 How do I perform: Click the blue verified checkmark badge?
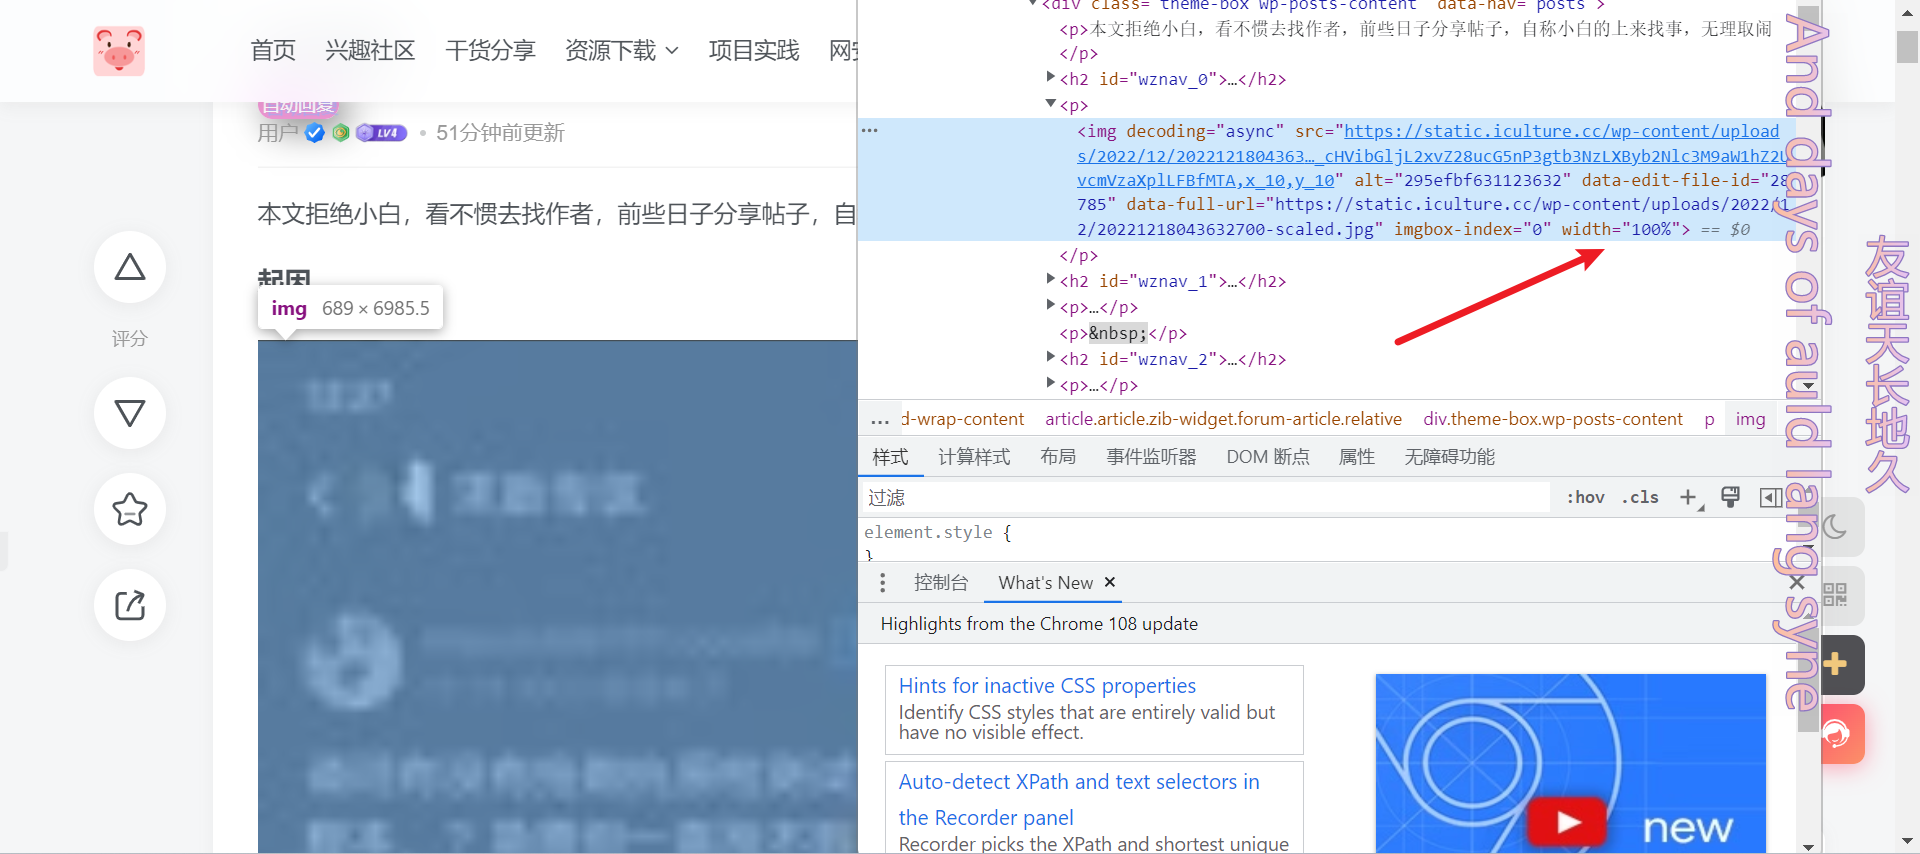click(x=315, y=133)
